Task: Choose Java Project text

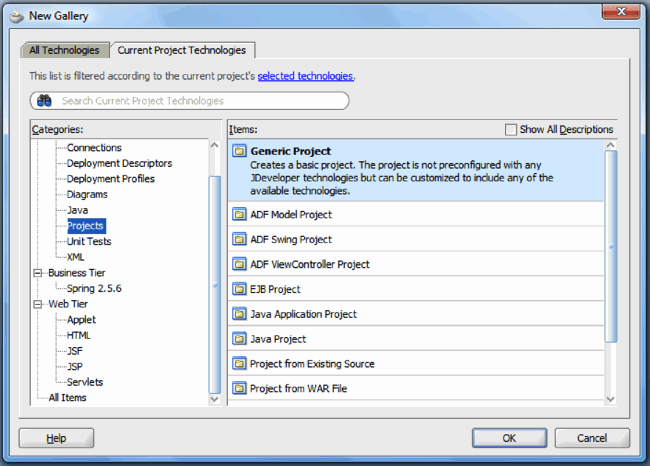Action: pos(278,339)
